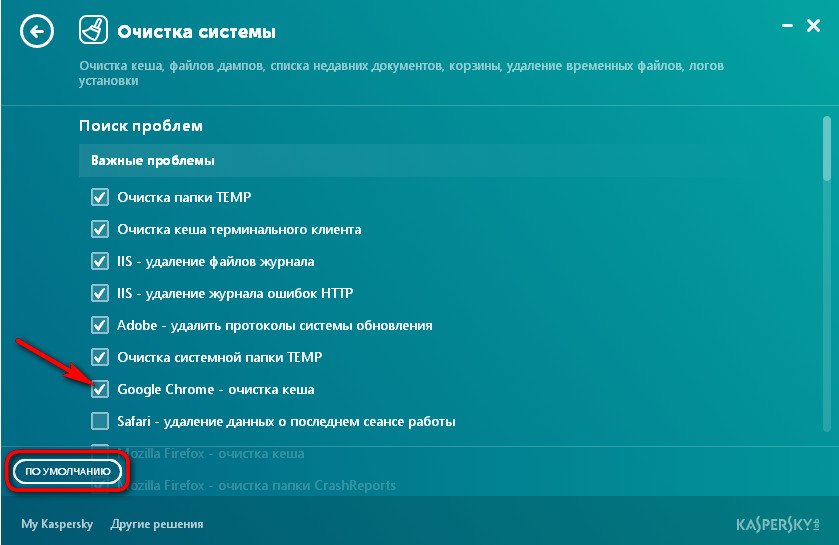The height and width of the screenshot is (545, 839).
Task: Uncheck 'IIS - удаление журнала ошибок HTTP'
Action: (x=100, y=294)
